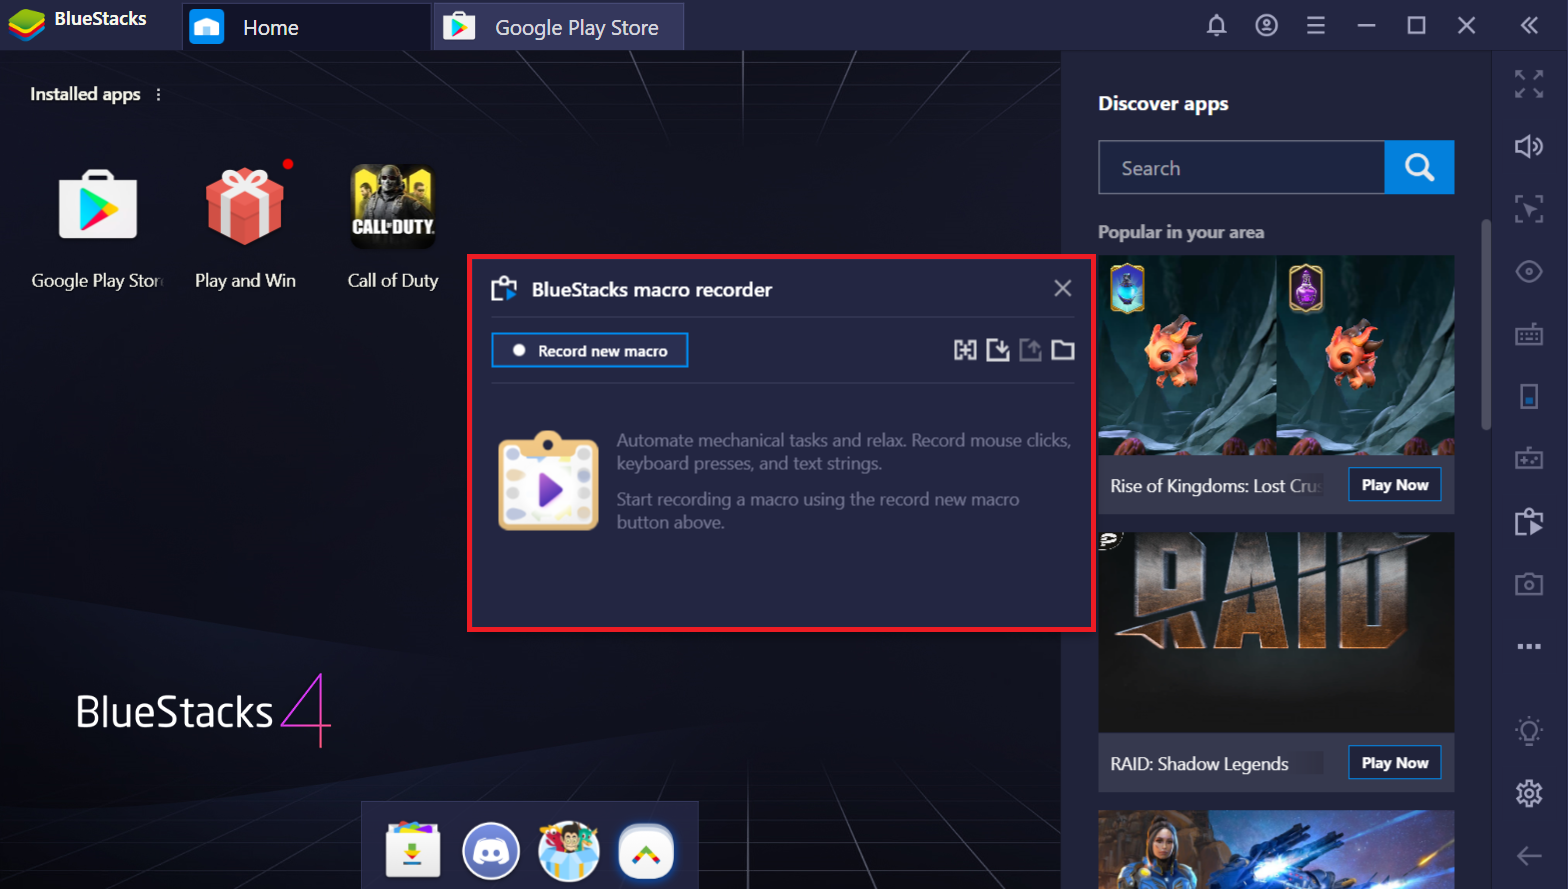Open the merge macros tool

965,350
